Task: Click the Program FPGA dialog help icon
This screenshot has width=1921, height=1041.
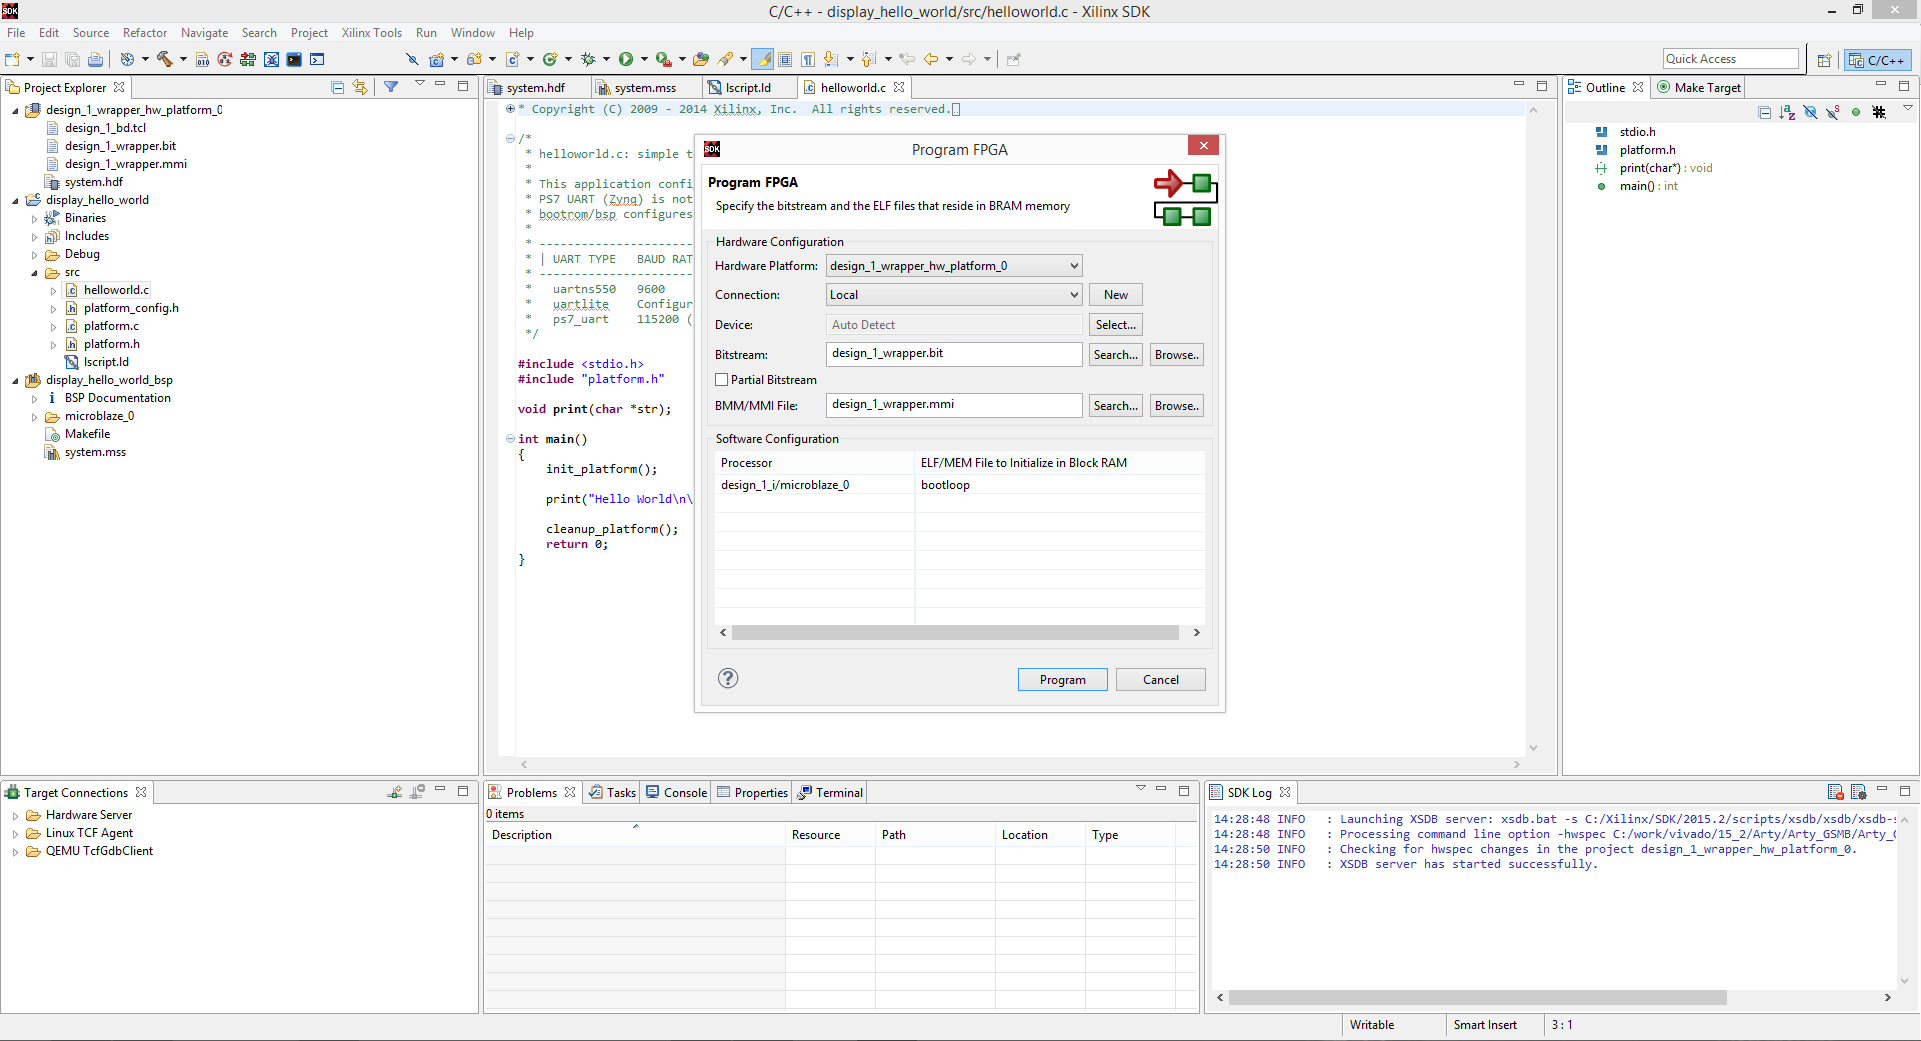Action: [x=728, y=678]
